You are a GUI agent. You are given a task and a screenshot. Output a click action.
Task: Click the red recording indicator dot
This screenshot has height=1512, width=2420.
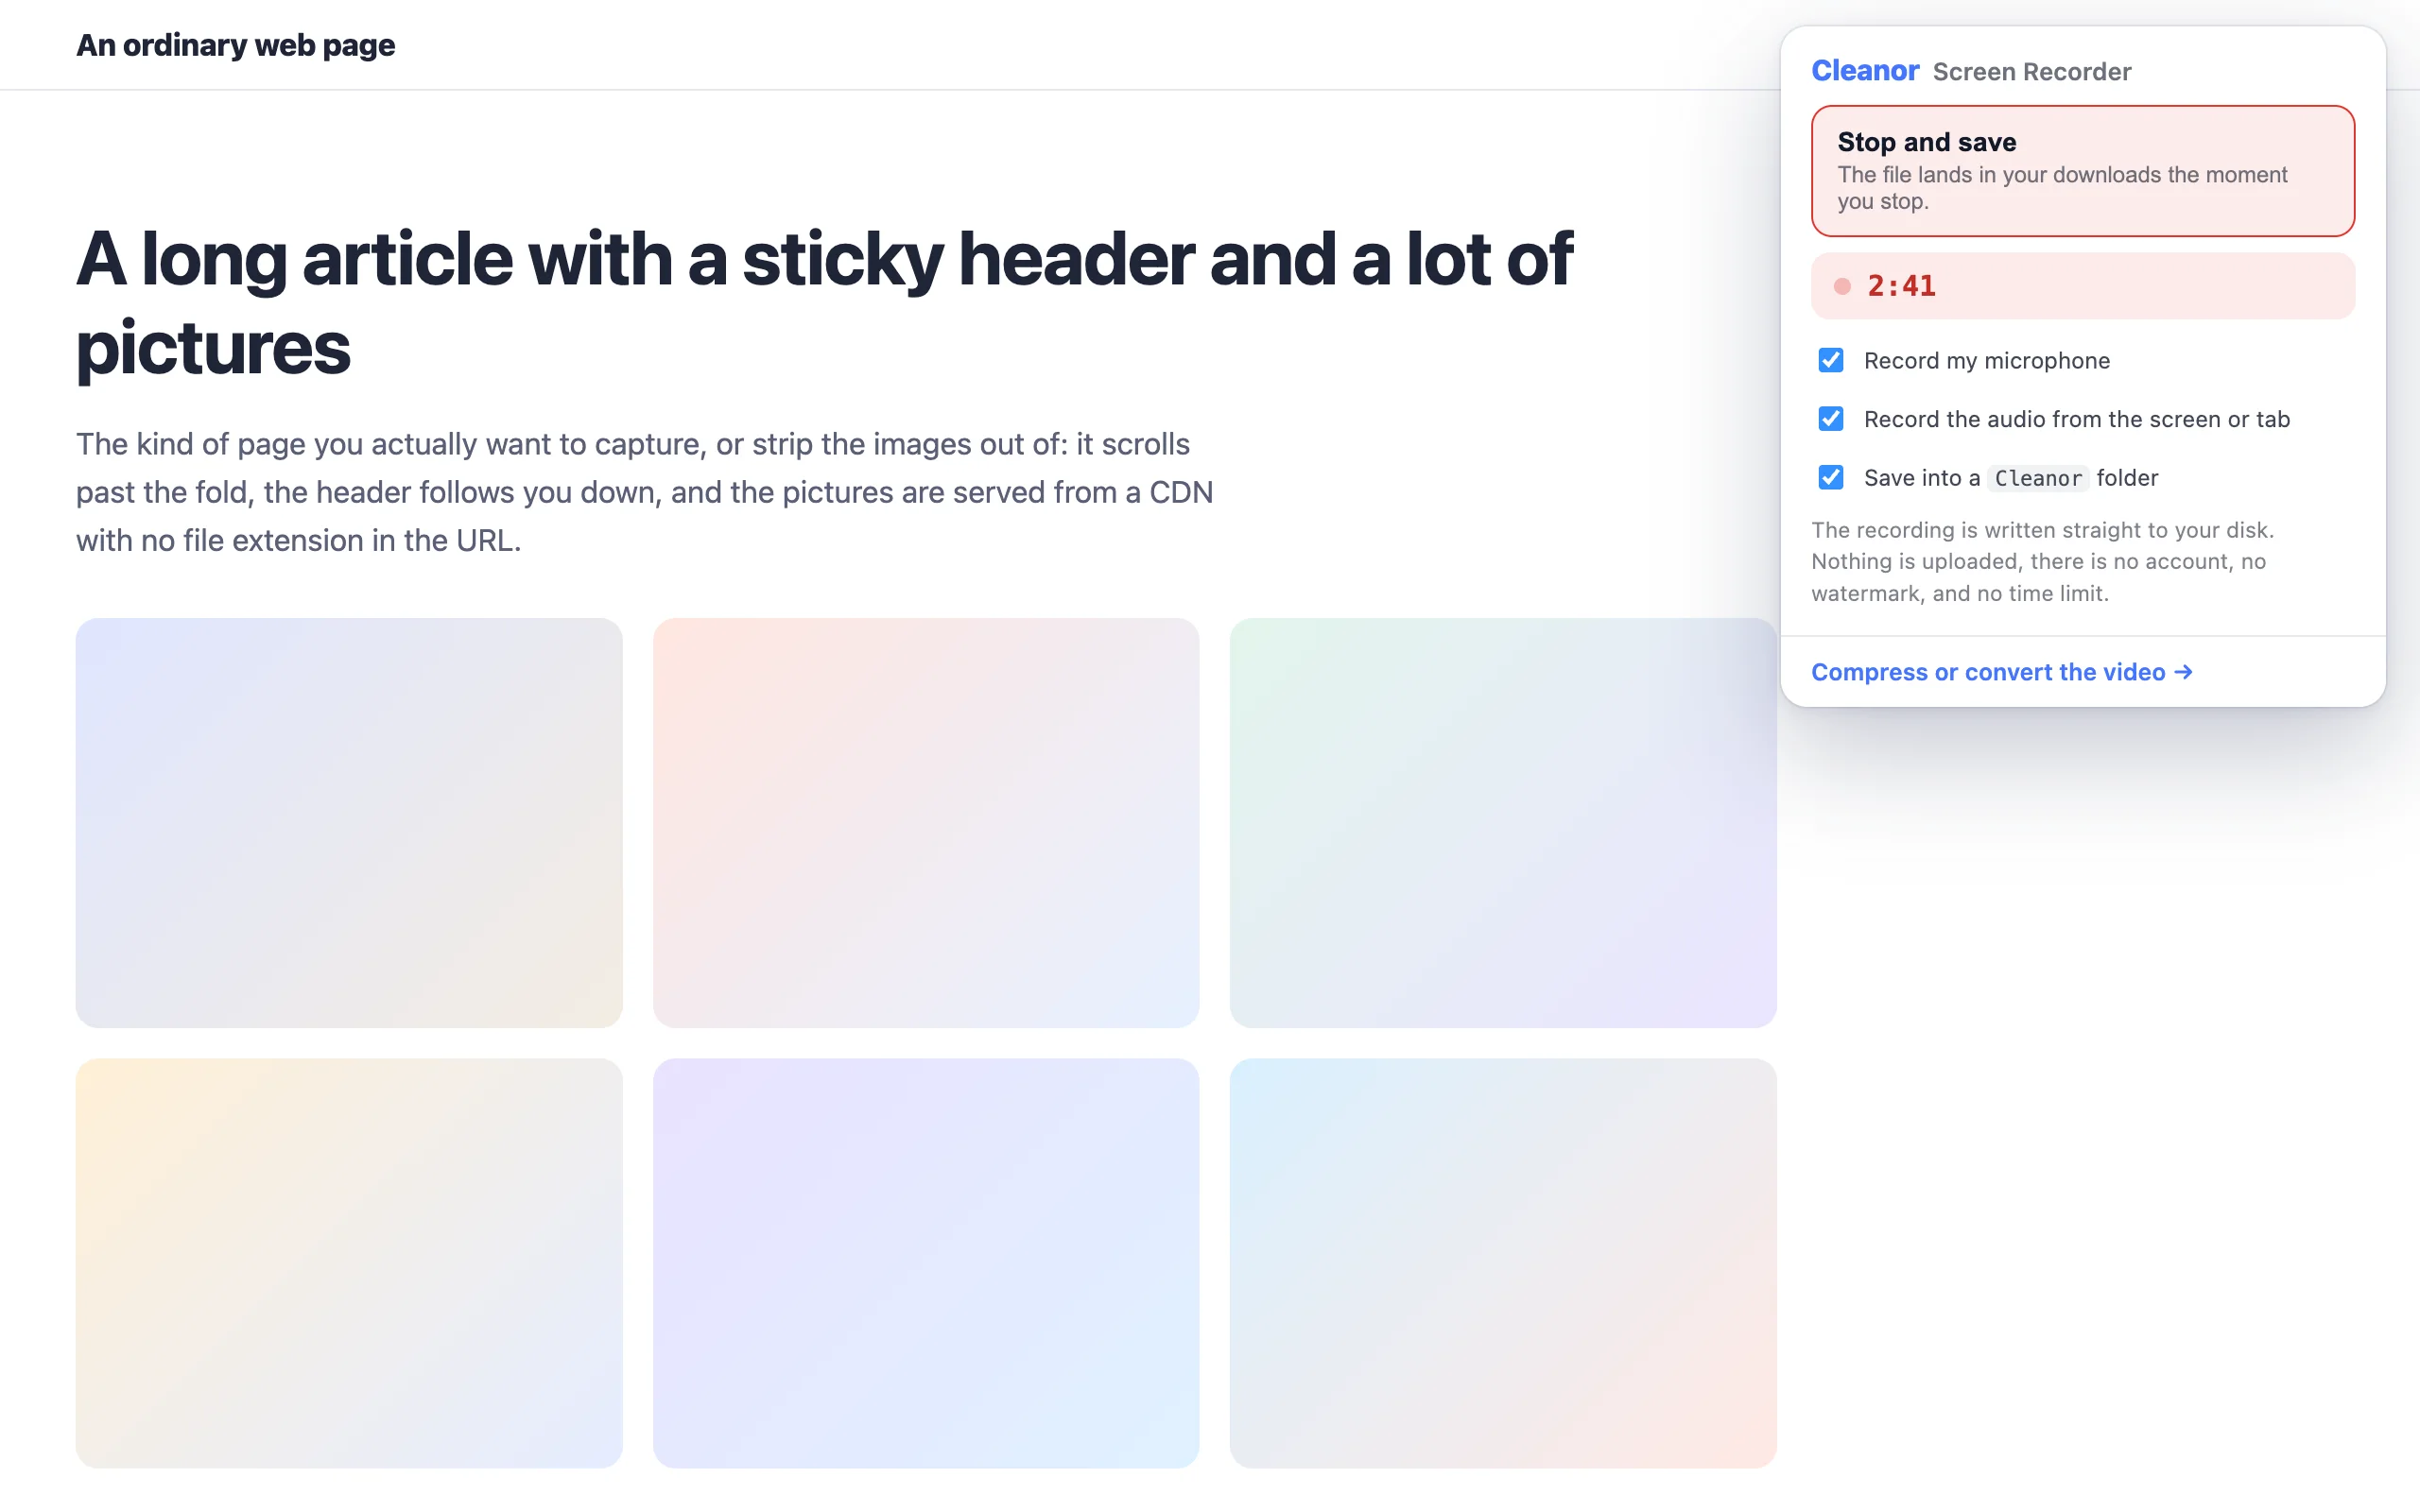[x=1842, y=287]
